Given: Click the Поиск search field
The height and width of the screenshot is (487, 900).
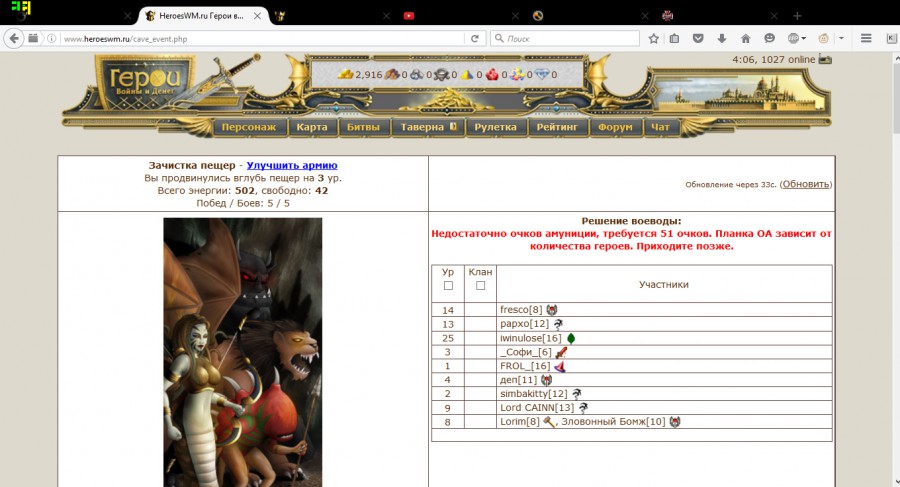Looking at the screenshot, I should tap(565, 38).
